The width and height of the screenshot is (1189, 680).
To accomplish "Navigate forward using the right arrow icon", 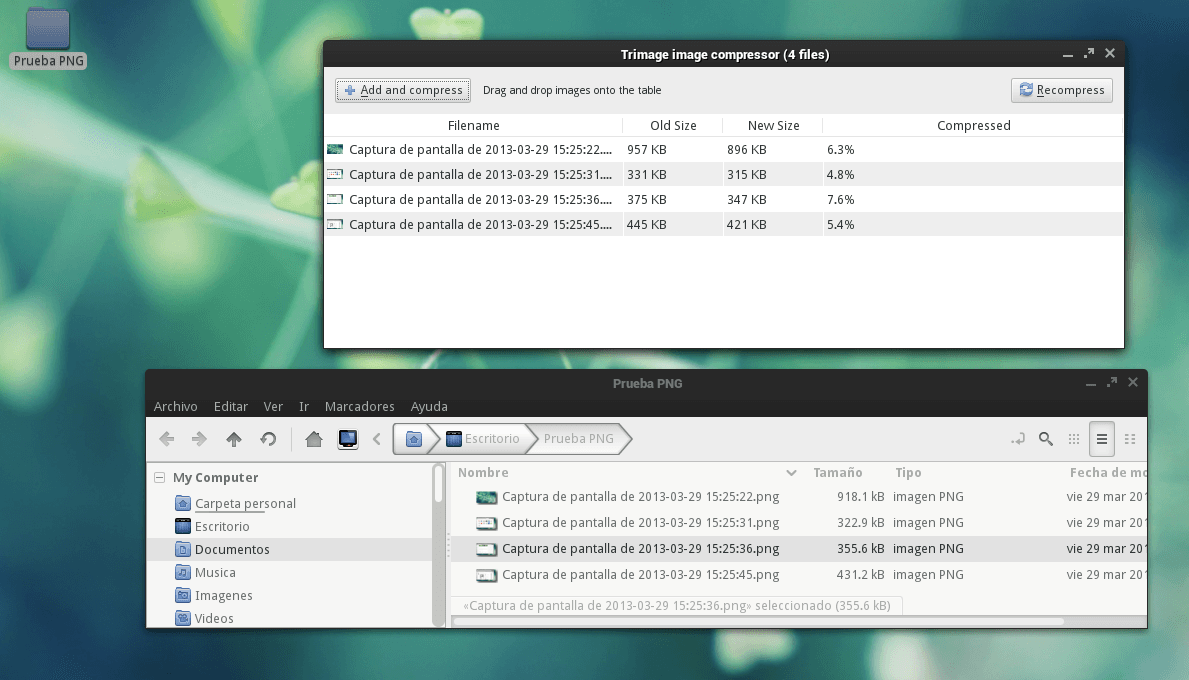I will tap(198, 438).
